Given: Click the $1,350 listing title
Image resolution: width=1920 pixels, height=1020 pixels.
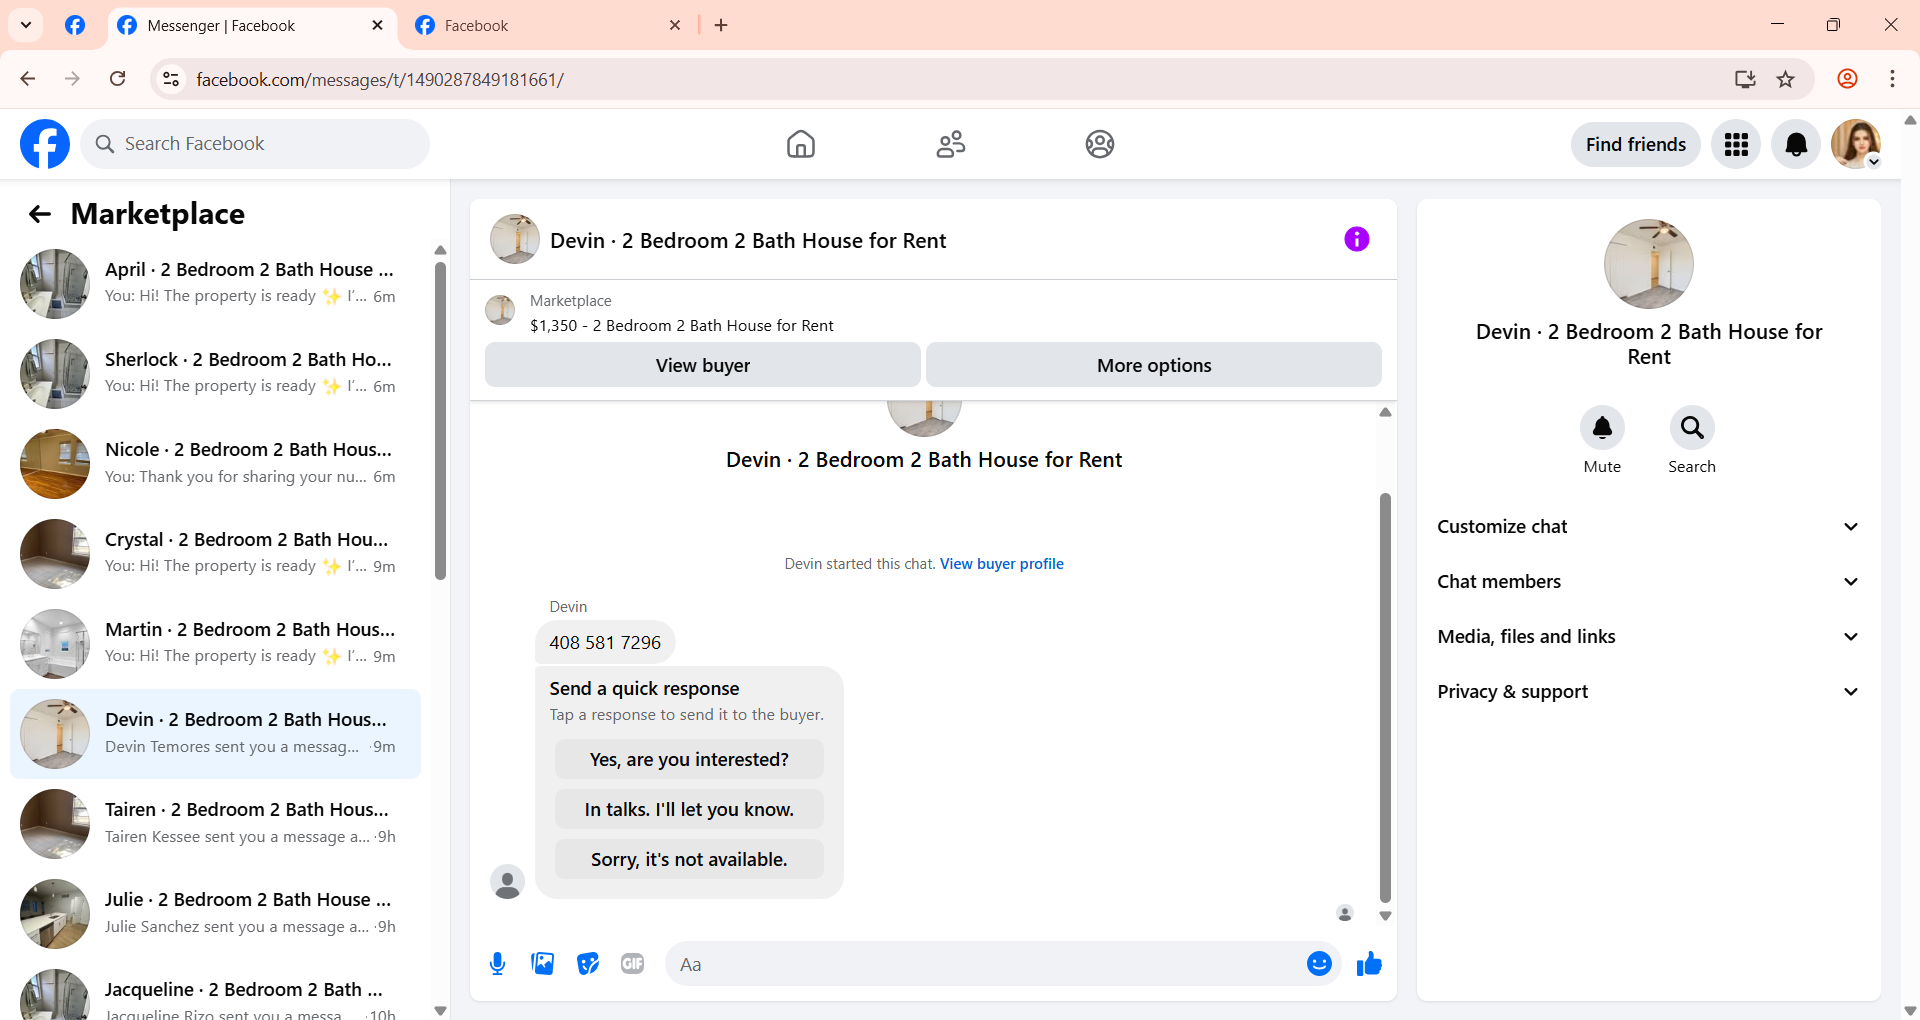Looking at the screenshot, I should [682, 326].
